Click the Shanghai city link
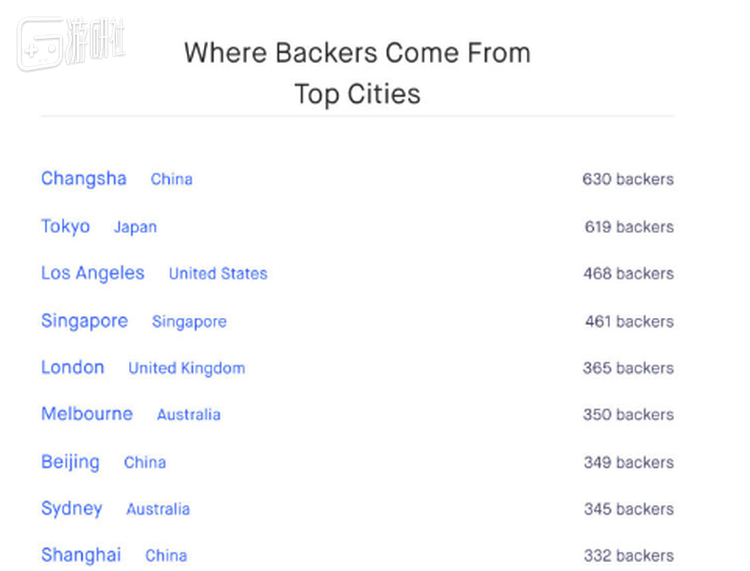The width and height of the screenshot is (750, 571). [x=81, y=555]
